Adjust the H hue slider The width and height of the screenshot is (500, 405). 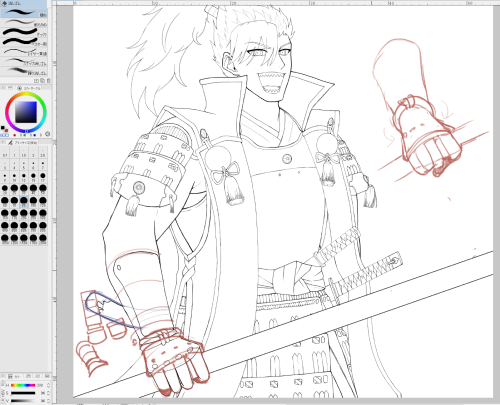(23, 385)
